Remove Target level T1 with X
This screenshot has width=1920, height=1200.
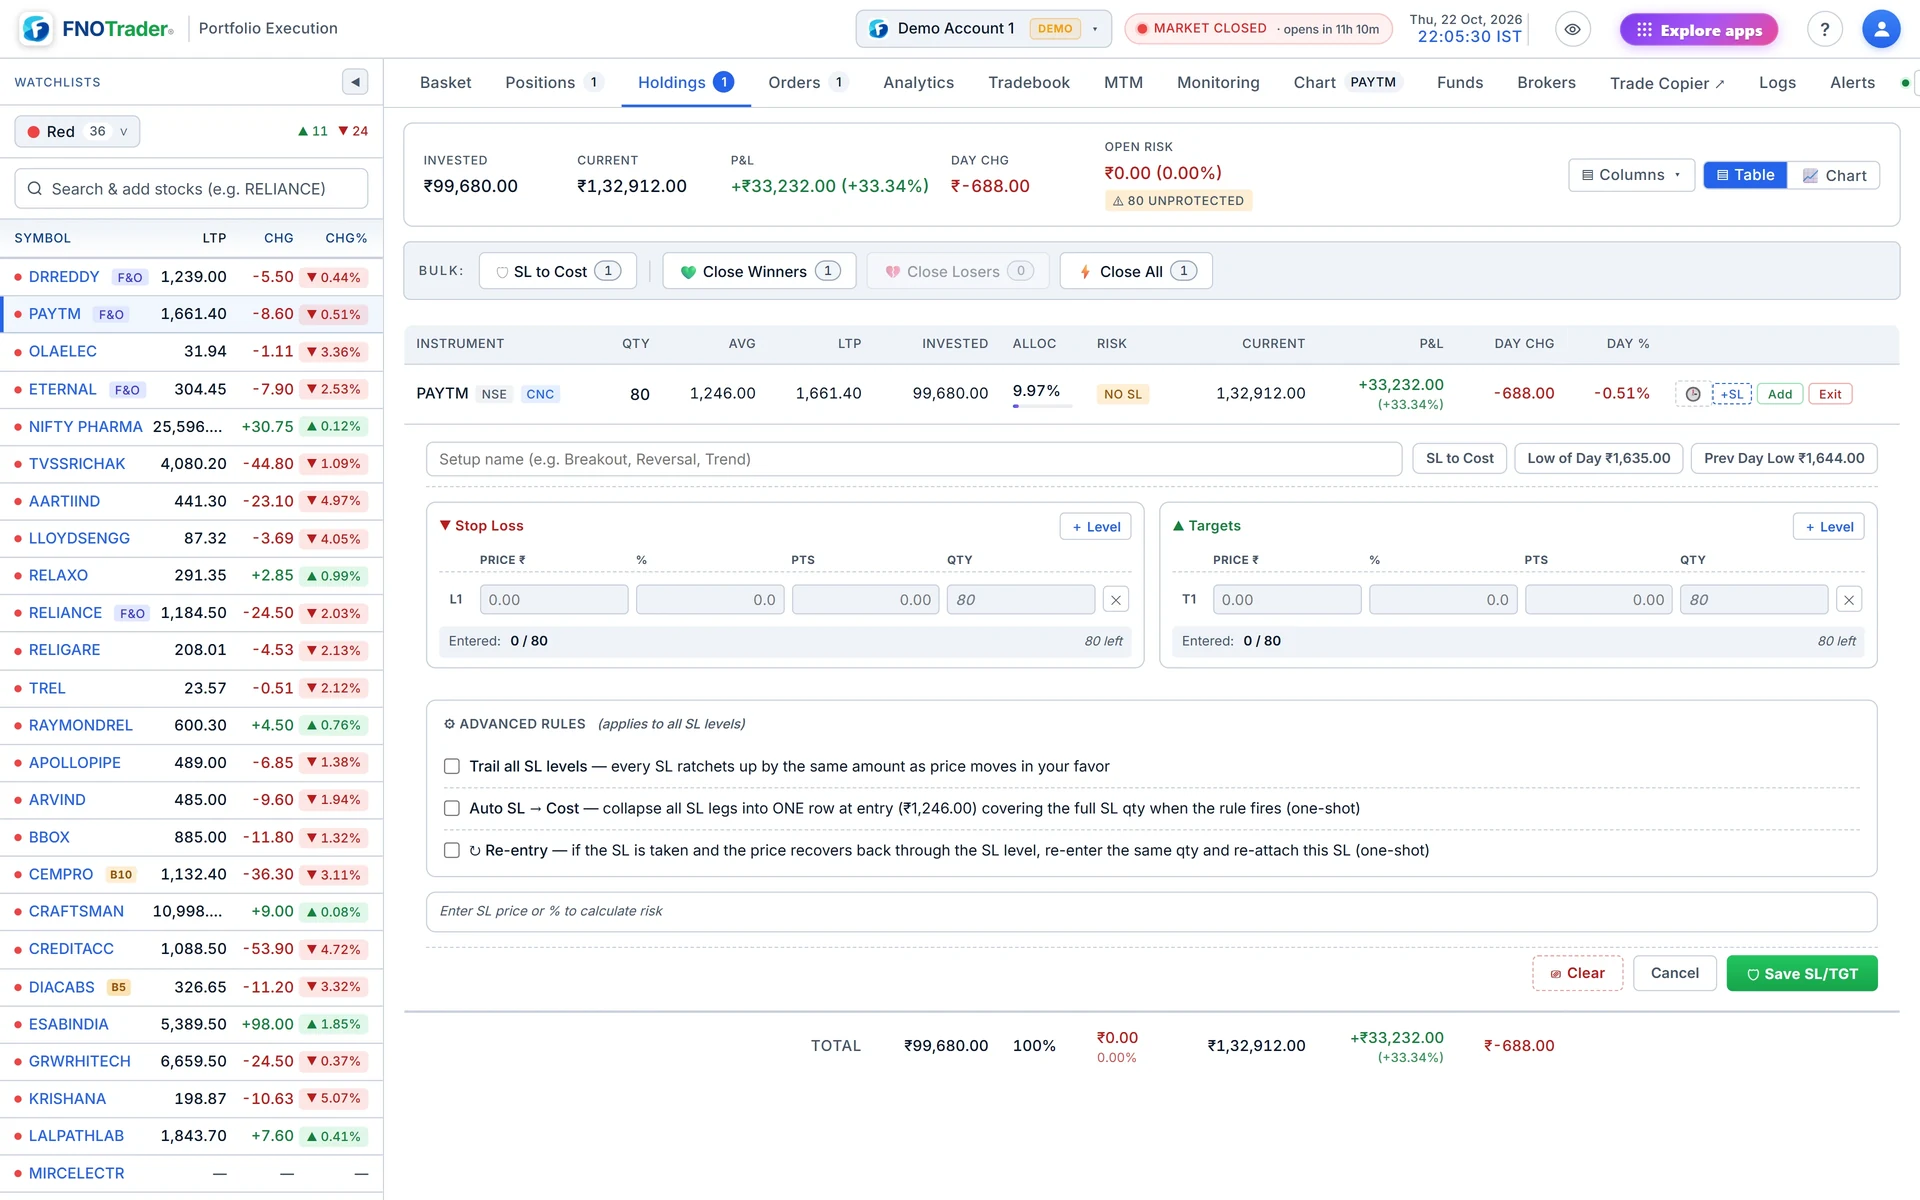point(1849,600)
